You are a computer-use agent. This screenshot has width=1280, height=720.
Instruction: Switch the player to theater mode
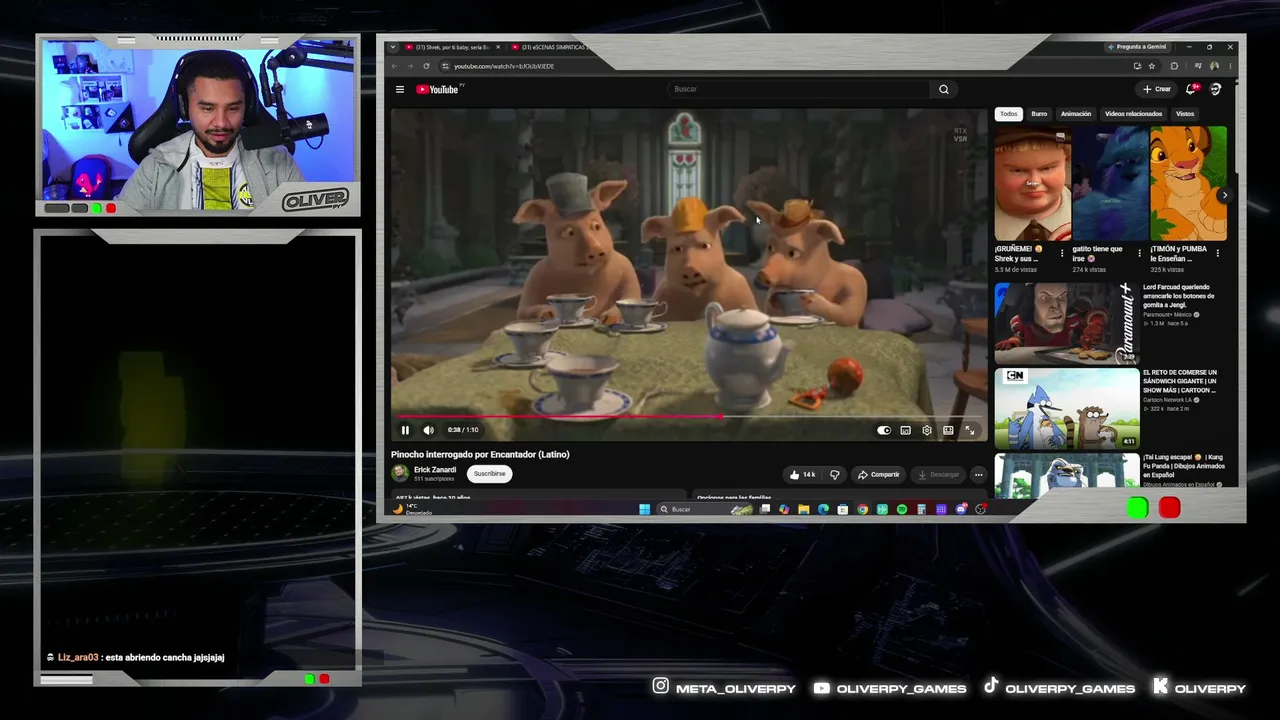tap(948, 430)
